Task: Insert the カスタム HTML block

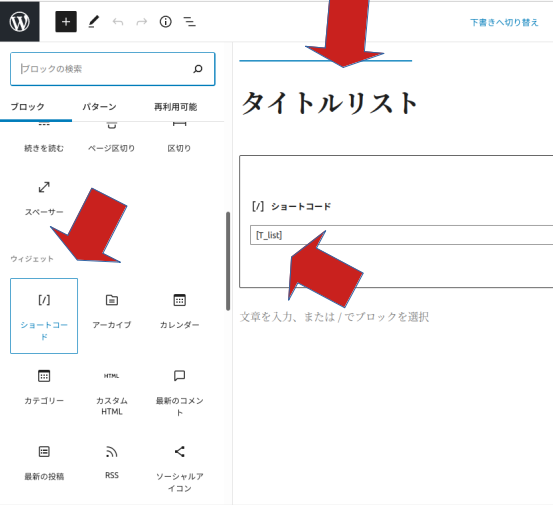Action: tap(112, 392)
